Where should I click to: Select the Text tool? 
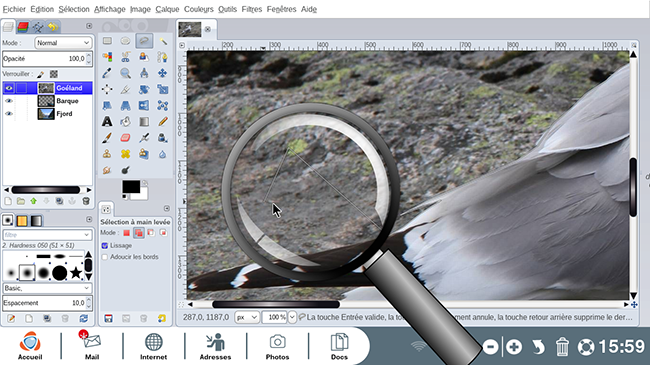pyautogui.click(x=107, y=122)
